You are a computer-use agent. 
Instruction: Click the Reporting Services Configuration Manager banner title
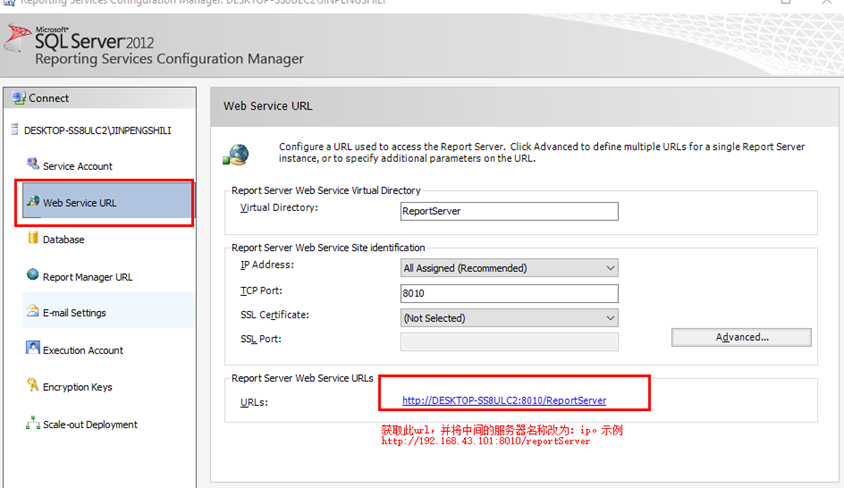tap(169, 59)
